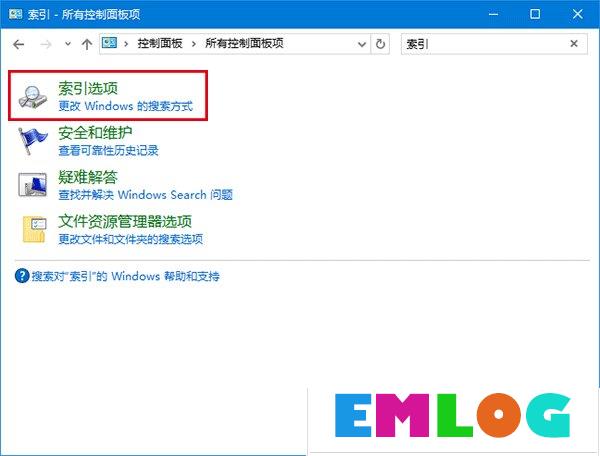Image resolution: width=600 pixels, height=456 pixels.
Task: Go up one level with up arrow
Action: coord(87,44)
